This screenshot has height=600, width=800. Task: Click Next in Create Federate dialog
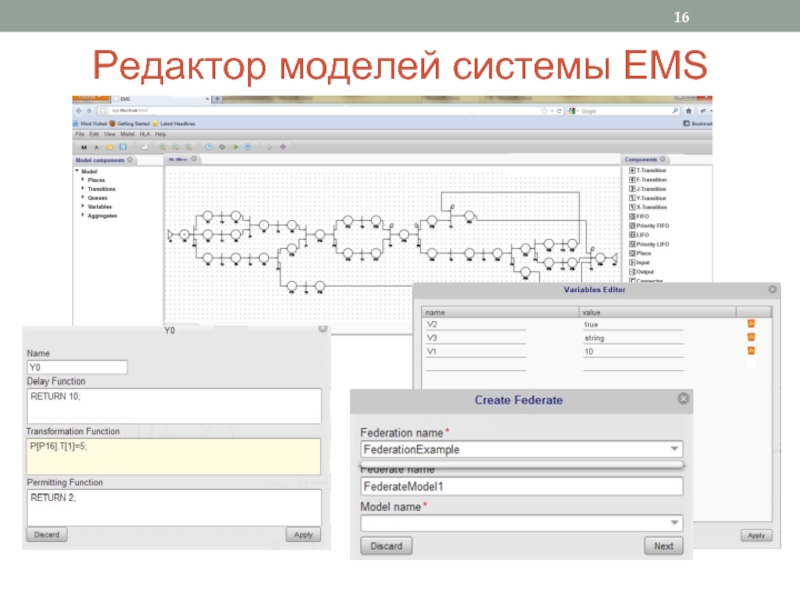pos(663,546)
